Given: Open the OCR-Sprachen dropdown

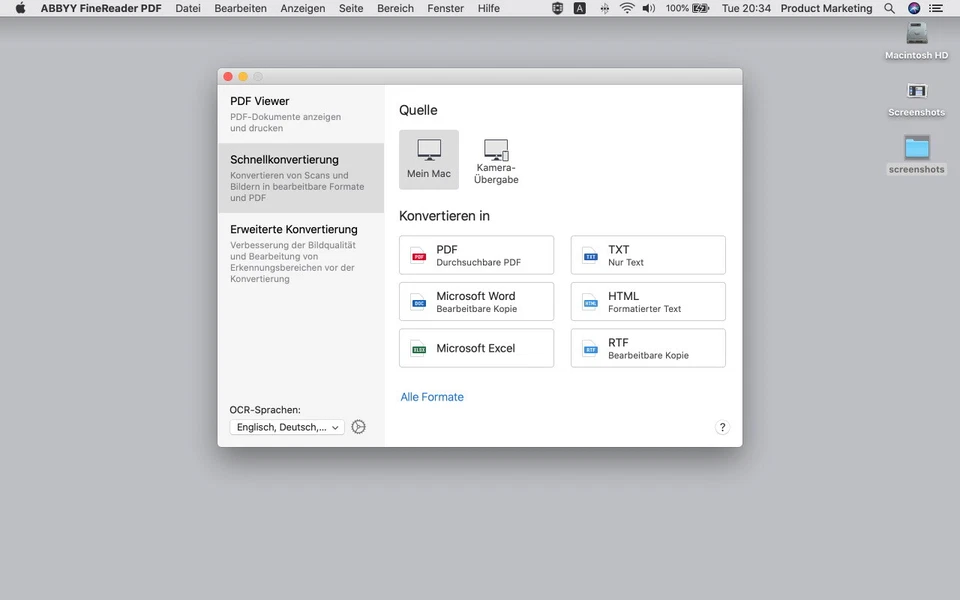Looking at the screenshot, I should [286, 427].
